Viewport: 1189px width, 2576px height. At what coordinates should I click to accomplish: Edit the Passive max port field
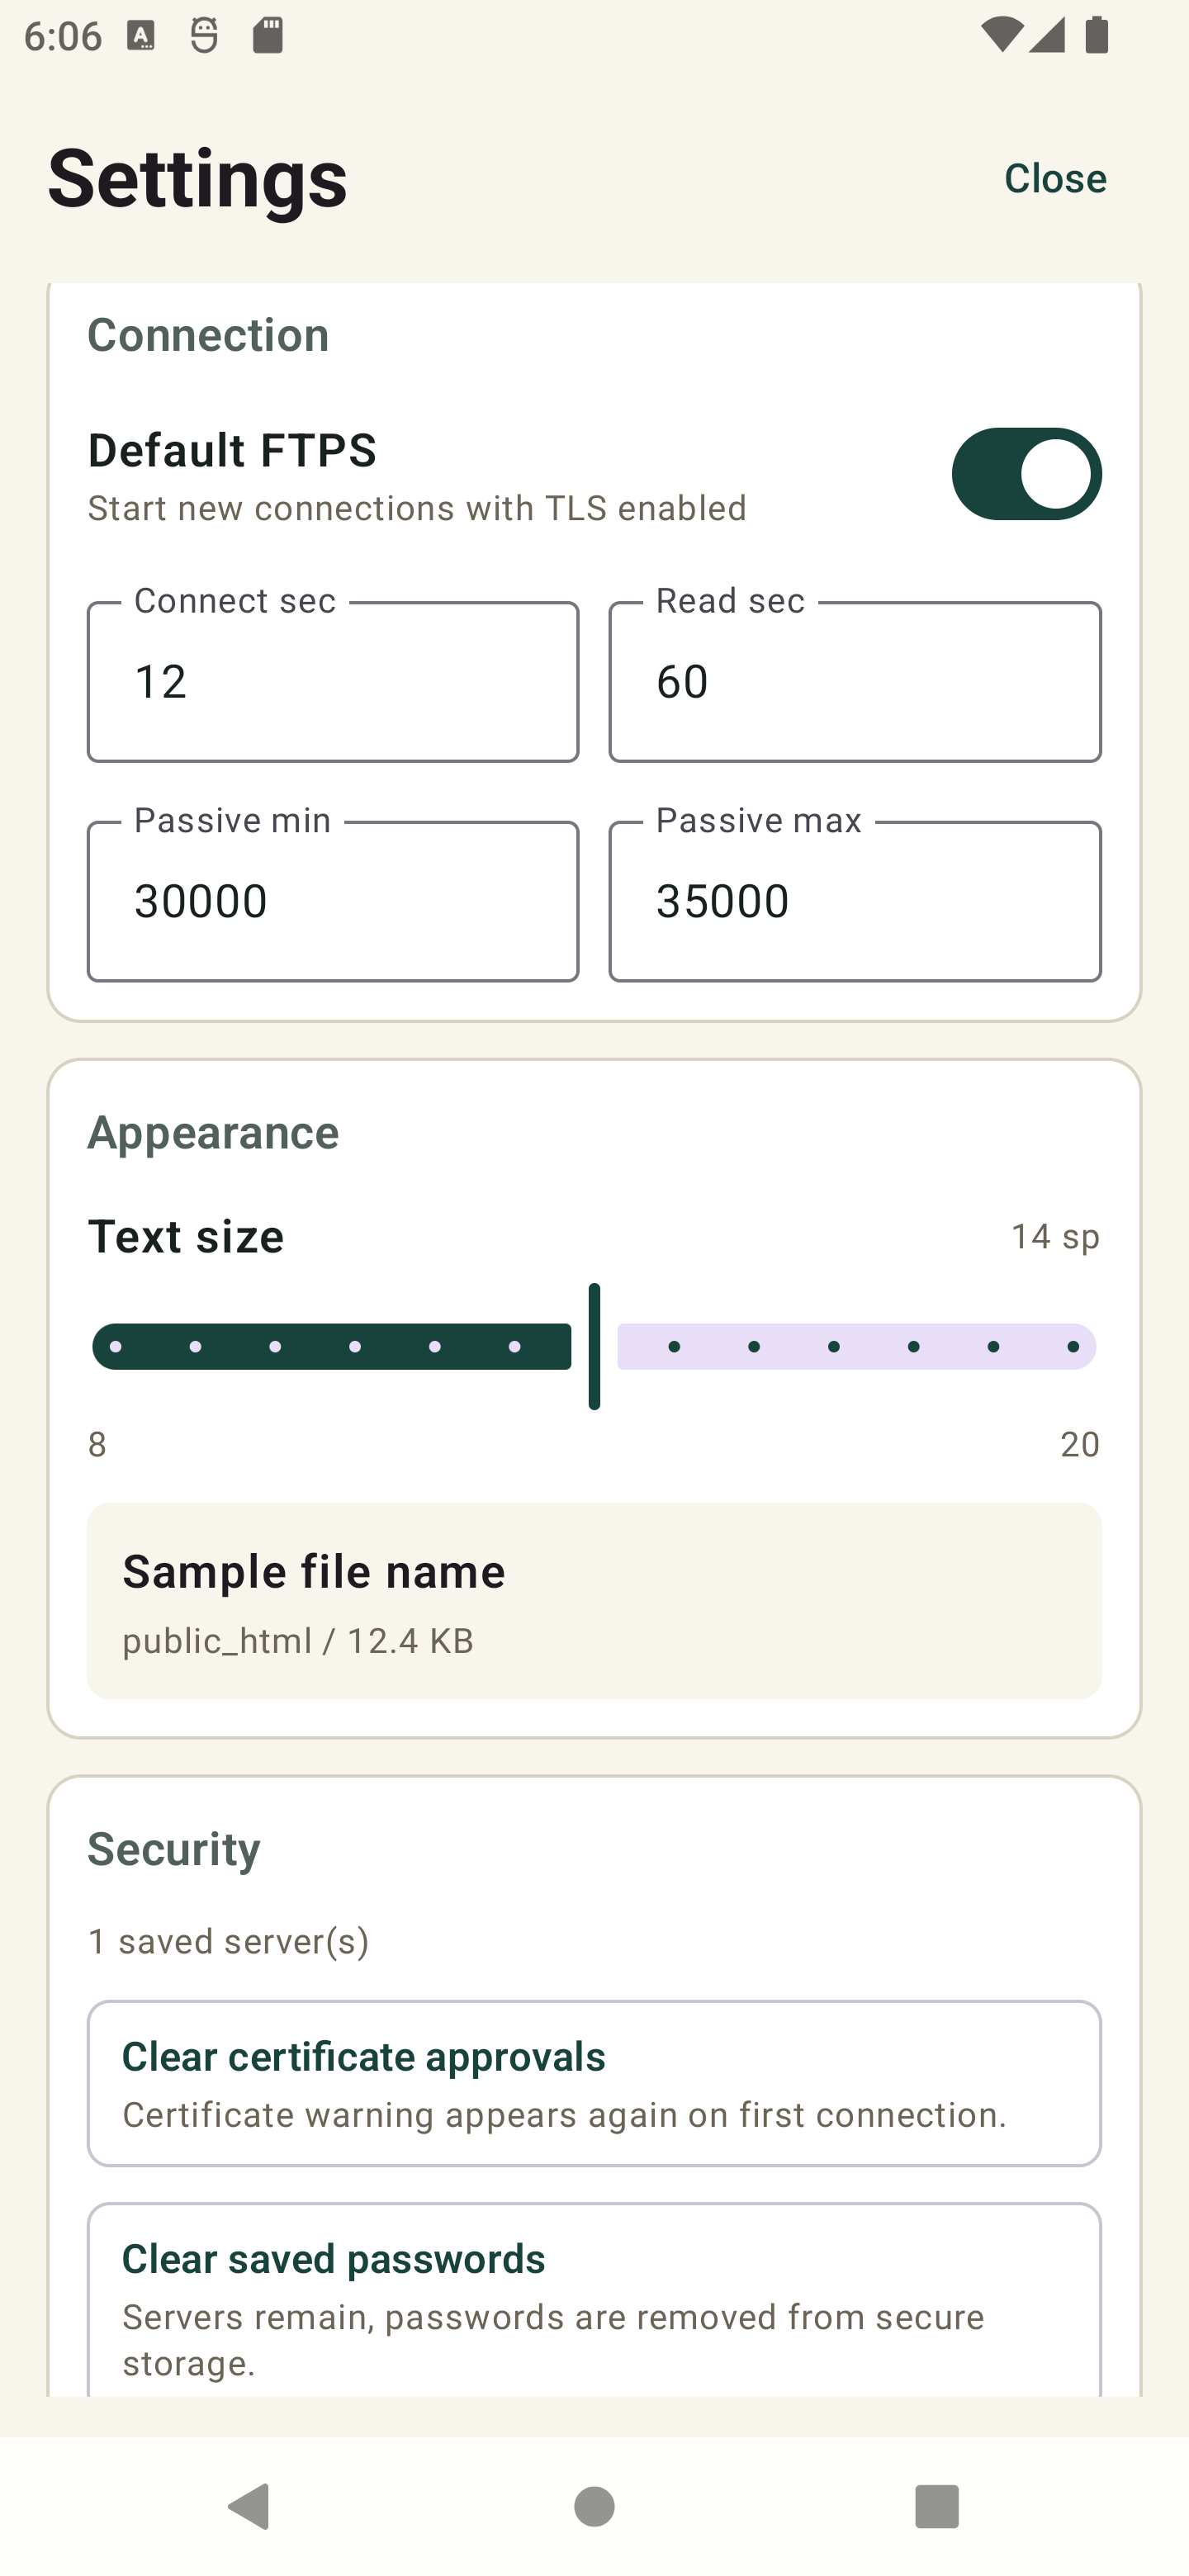(855, 901)
